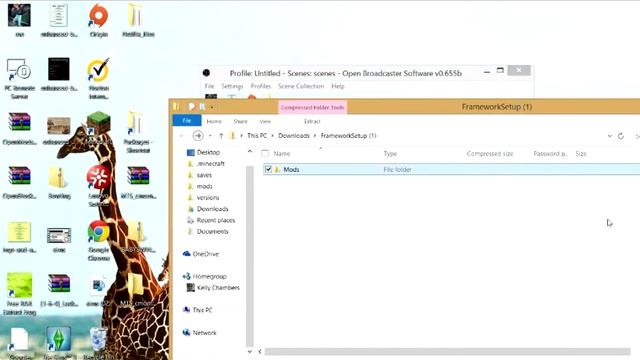Click the Properties icon in quick access toolbar
This screenshot has width=640, height=360.
coord(191,107)
